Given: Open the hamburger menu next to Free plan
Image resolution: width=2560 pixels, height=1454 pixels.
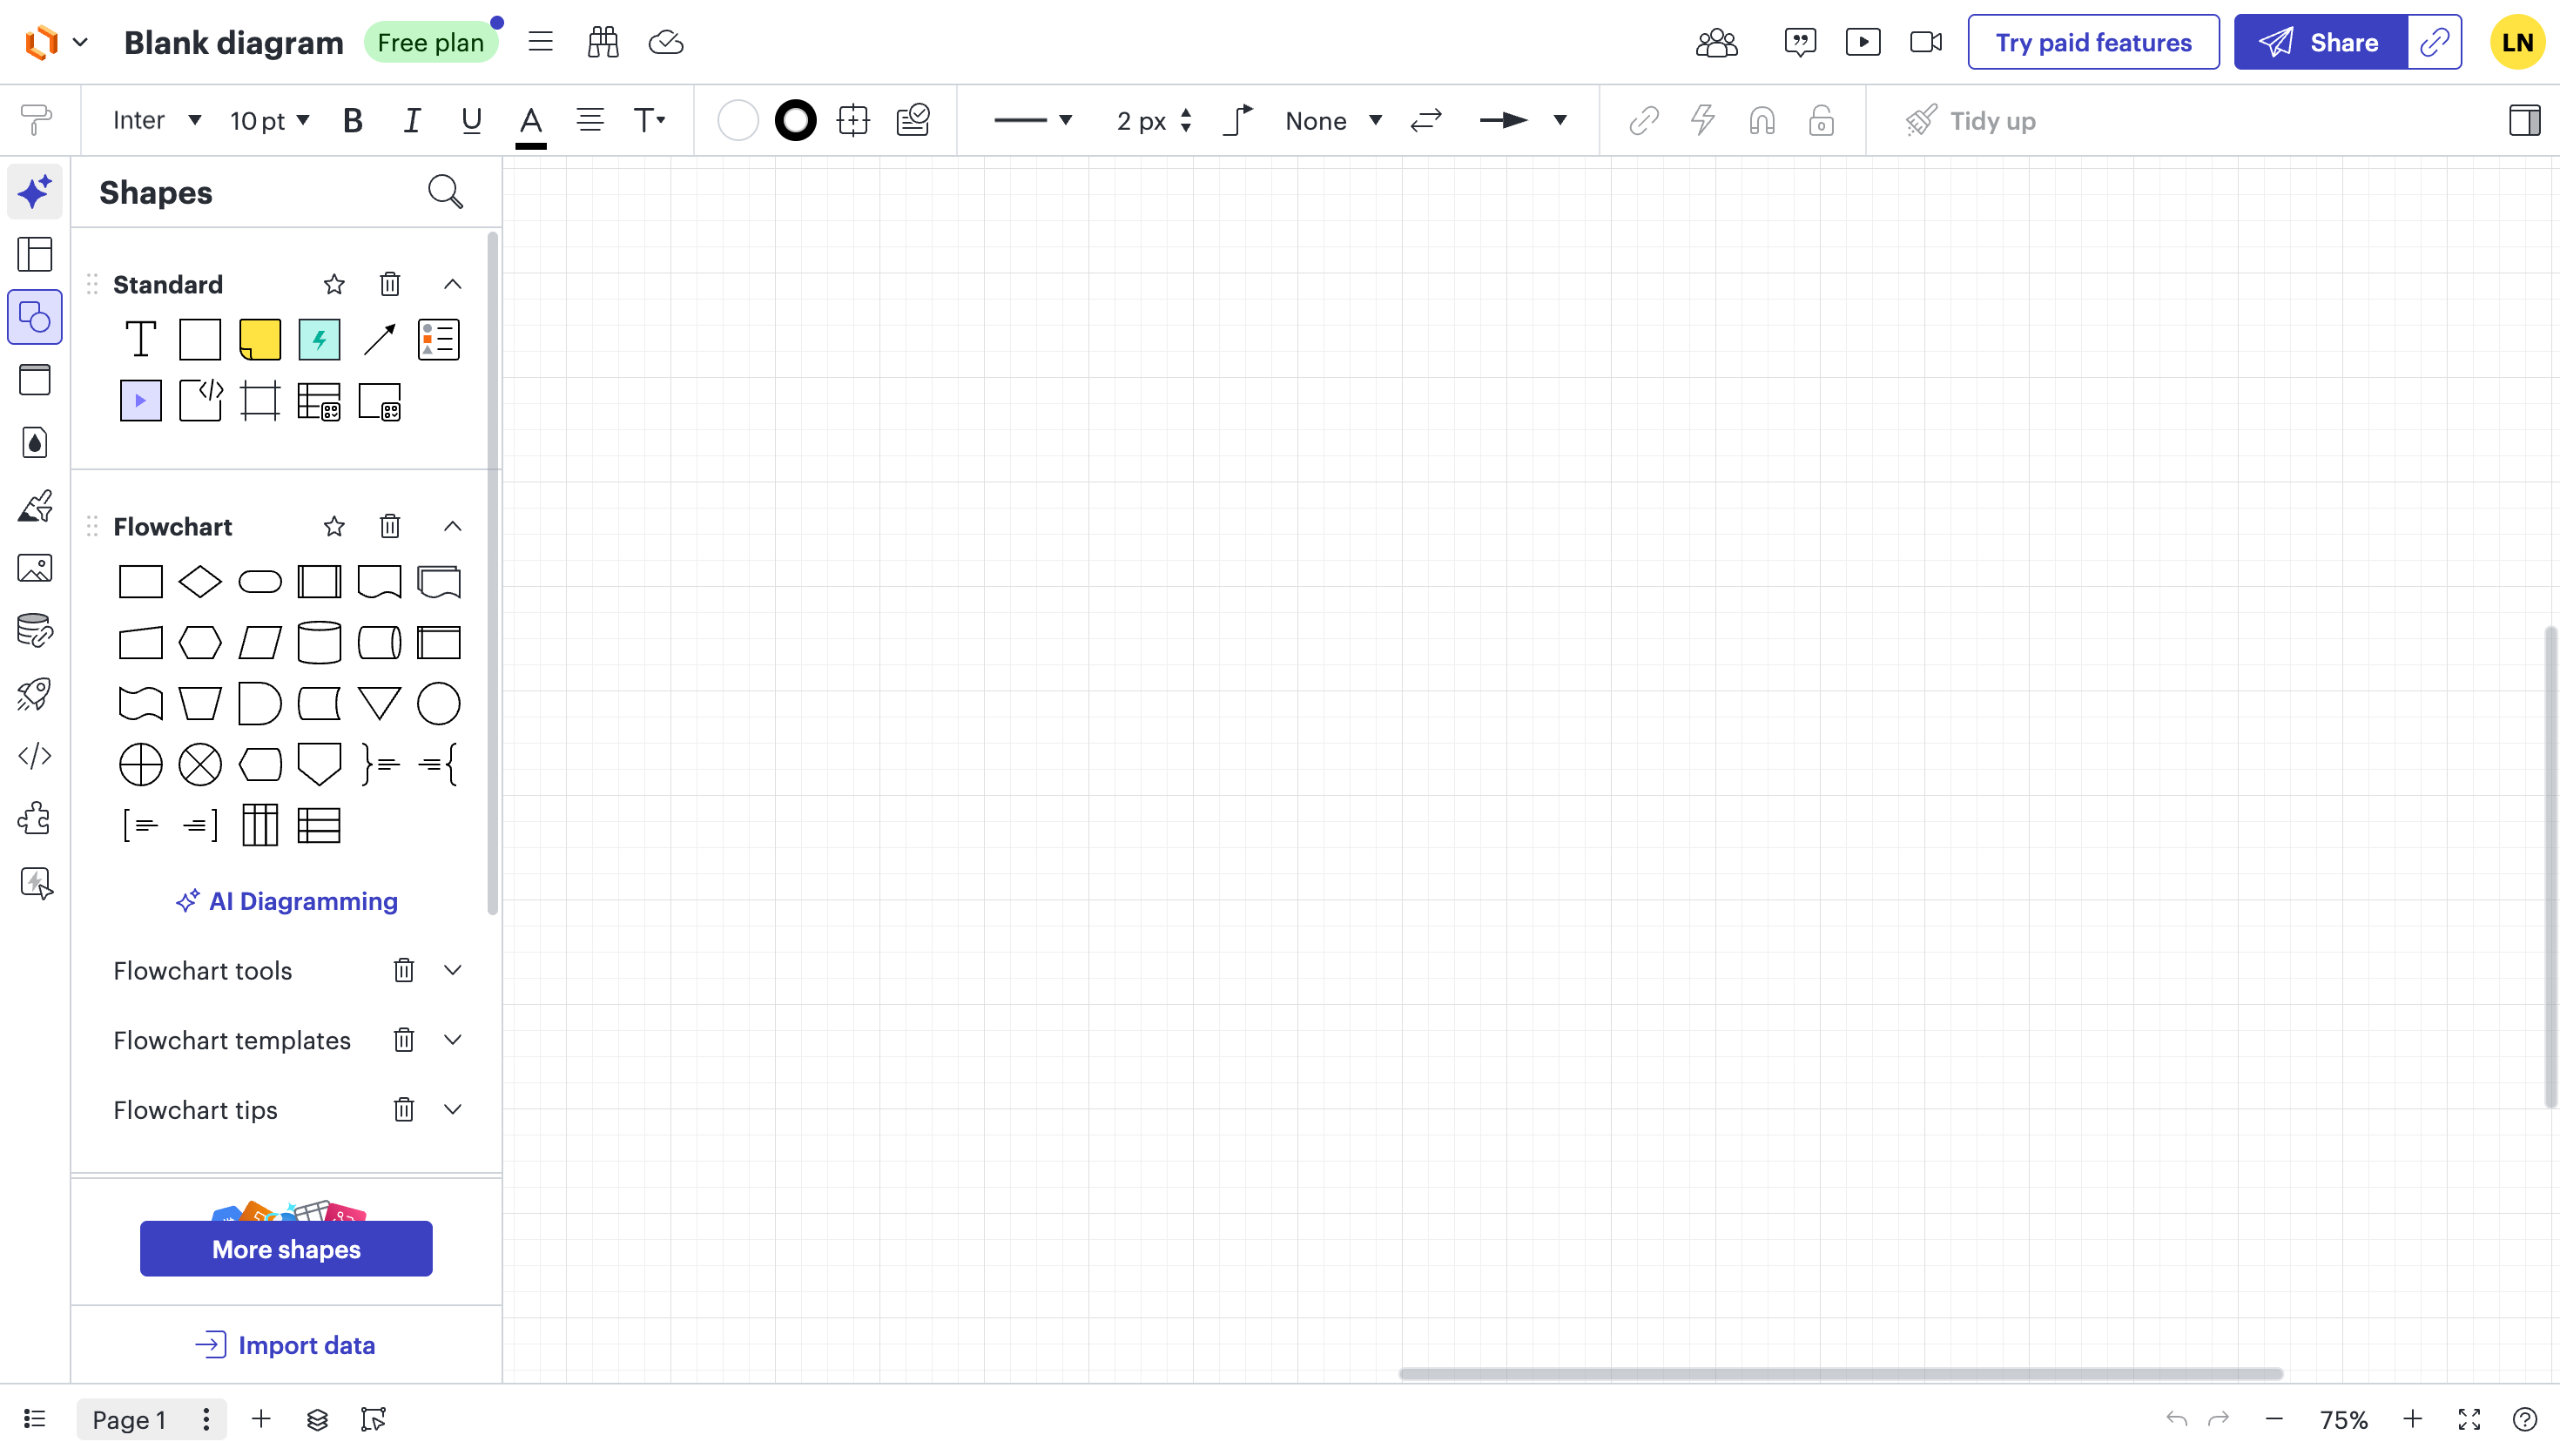Looking at the screenshot, I should click(541, 42).
